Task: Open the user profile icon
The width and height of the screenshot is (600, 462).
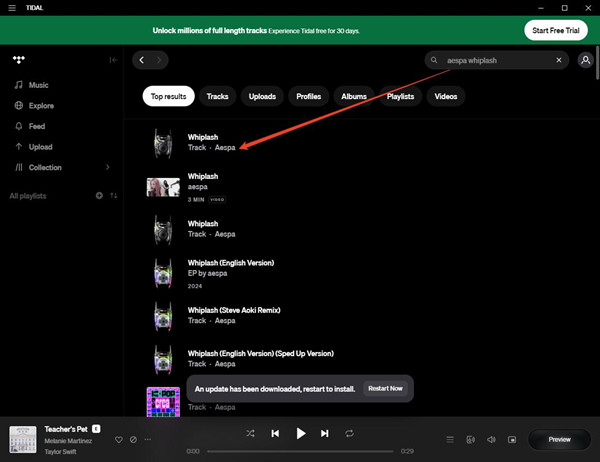Action: (x=585, y=60)
